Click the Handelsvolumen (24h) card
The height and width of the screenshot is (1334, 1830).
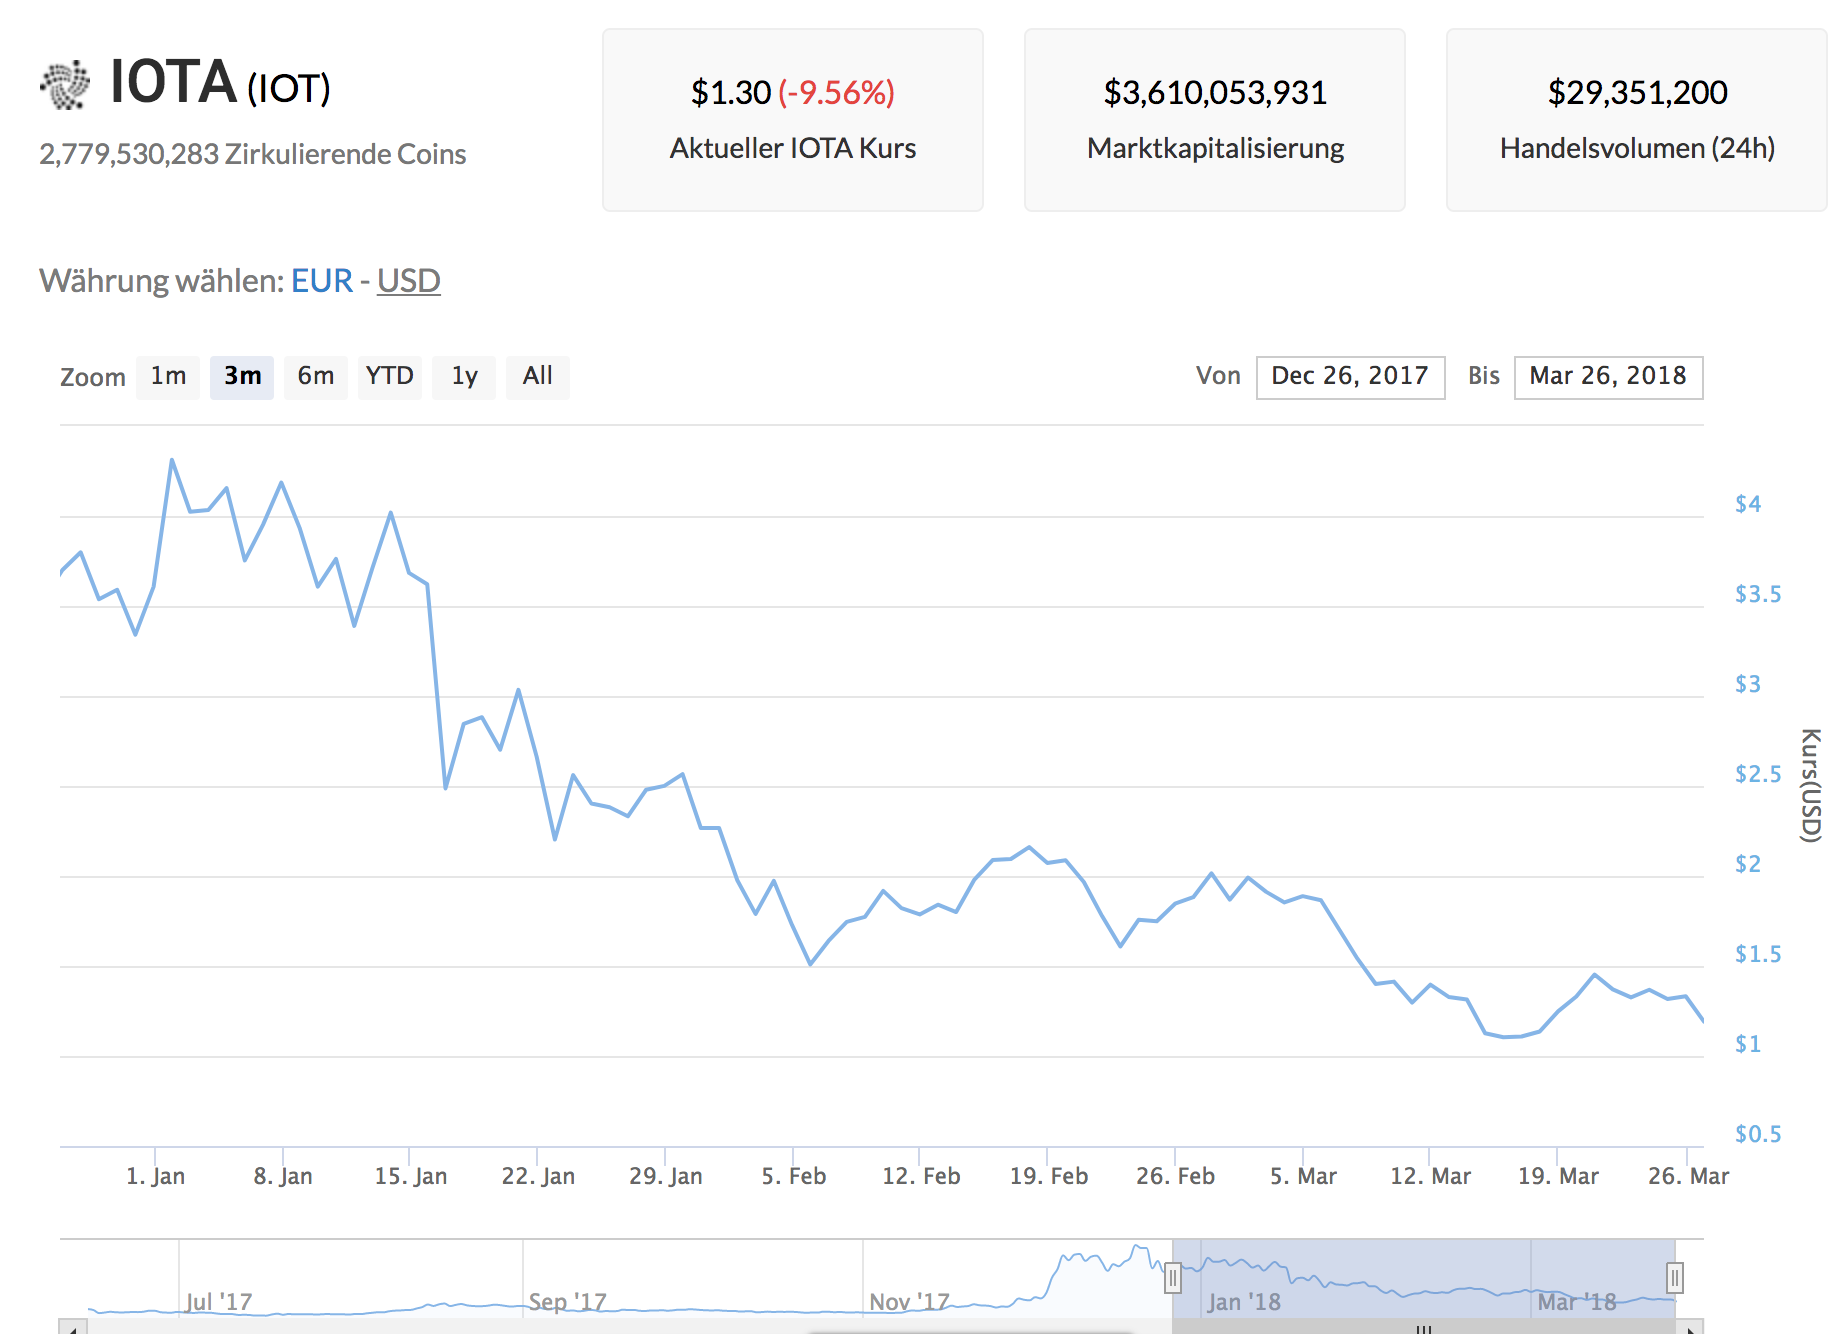click(x=1637, y=120)
